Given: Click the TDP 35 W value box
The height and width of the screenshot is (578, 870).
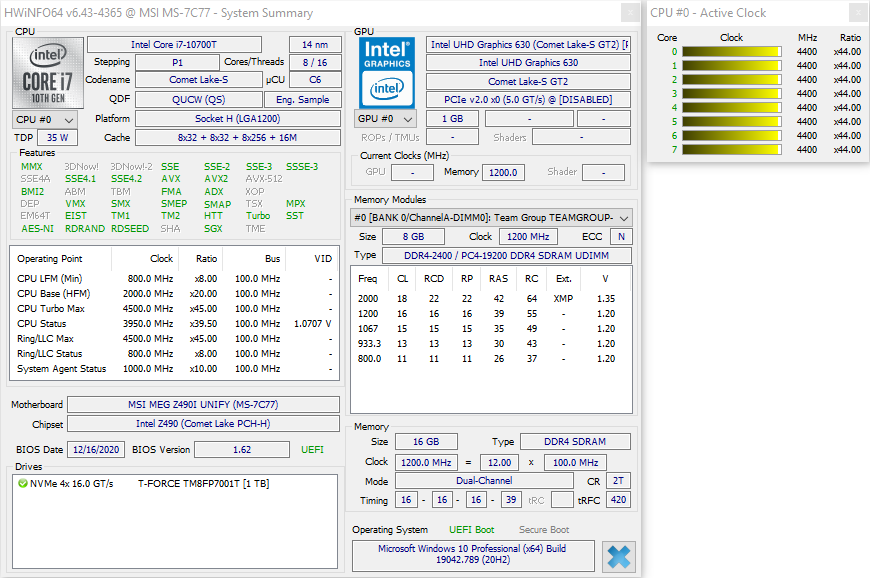Looking at the screenshot, I should [57, 138].
